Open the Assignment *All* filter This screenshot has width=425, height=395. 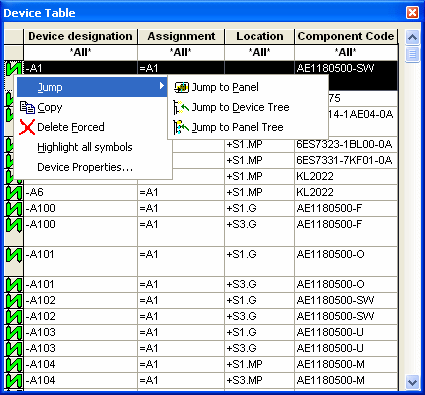pyautogui.click(x=181, y=52)
